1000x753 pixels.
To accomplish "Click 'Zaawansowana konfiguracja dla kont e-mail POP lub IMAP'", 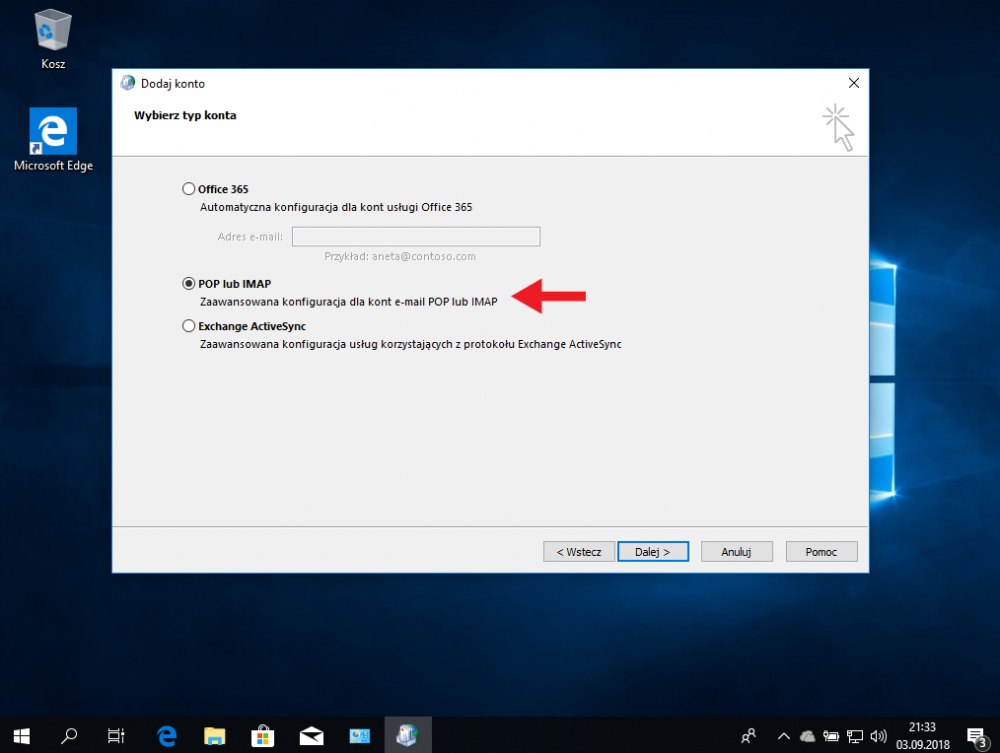I will pos(348,302).
